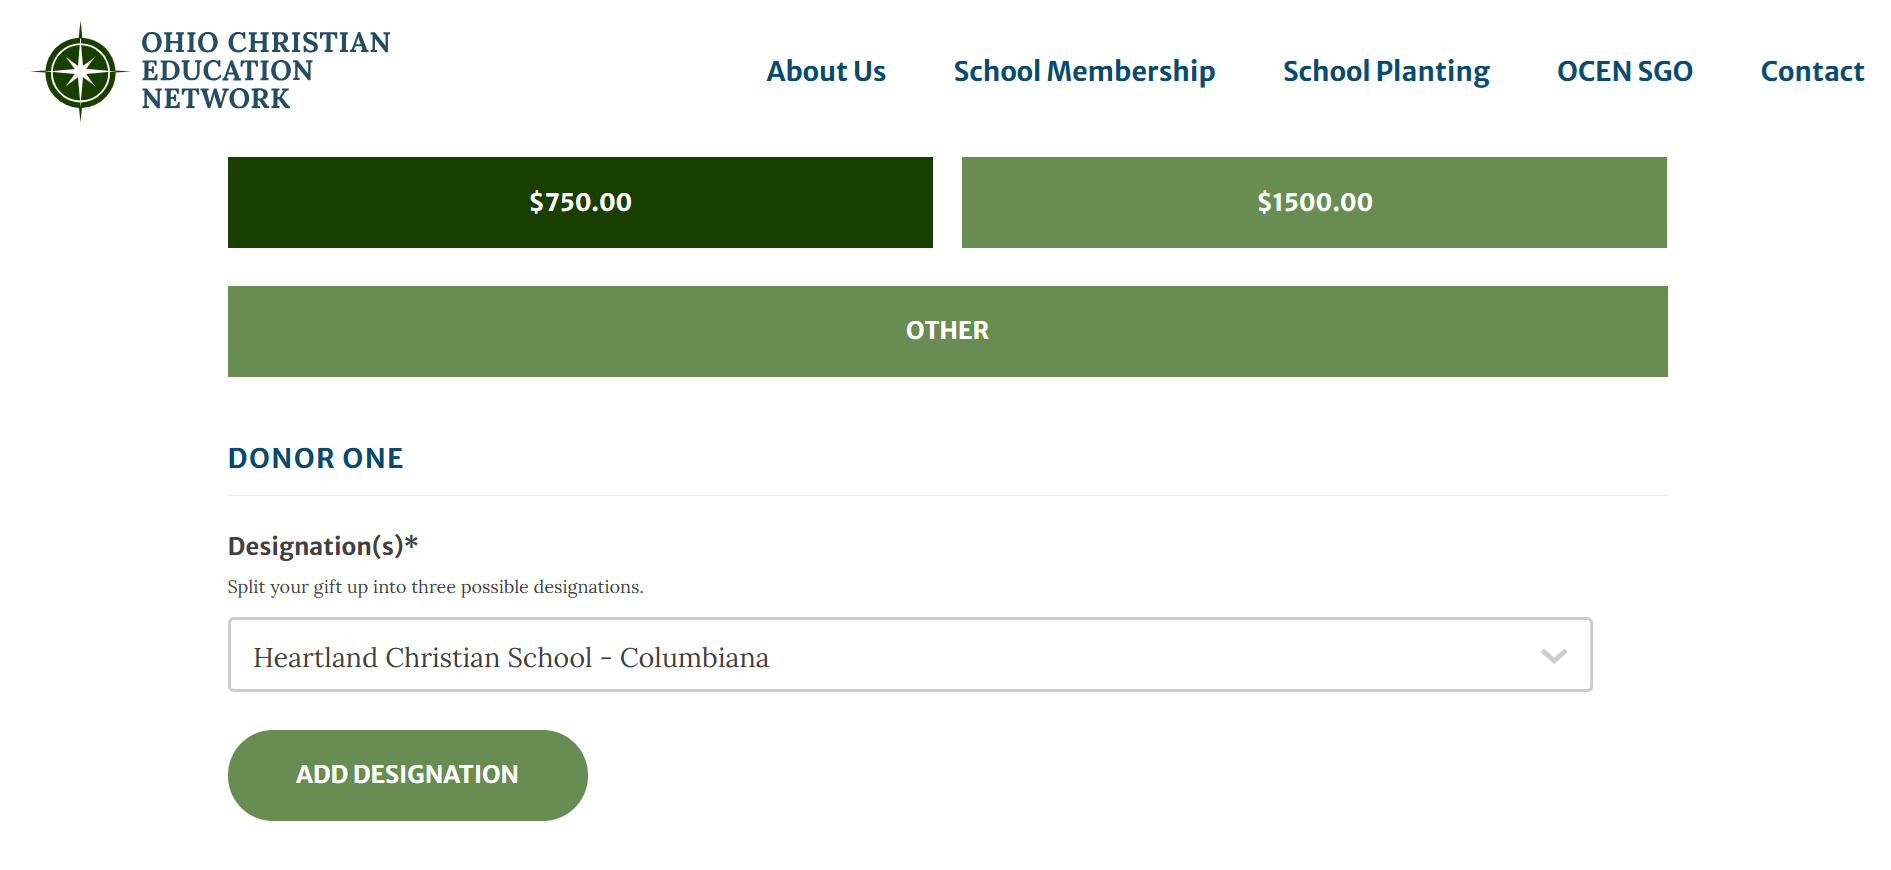Image resolution: width=1891 pixels, height=870 pixels.
Task: Click the DONOR ONE section heading
Action: (315, 458)
